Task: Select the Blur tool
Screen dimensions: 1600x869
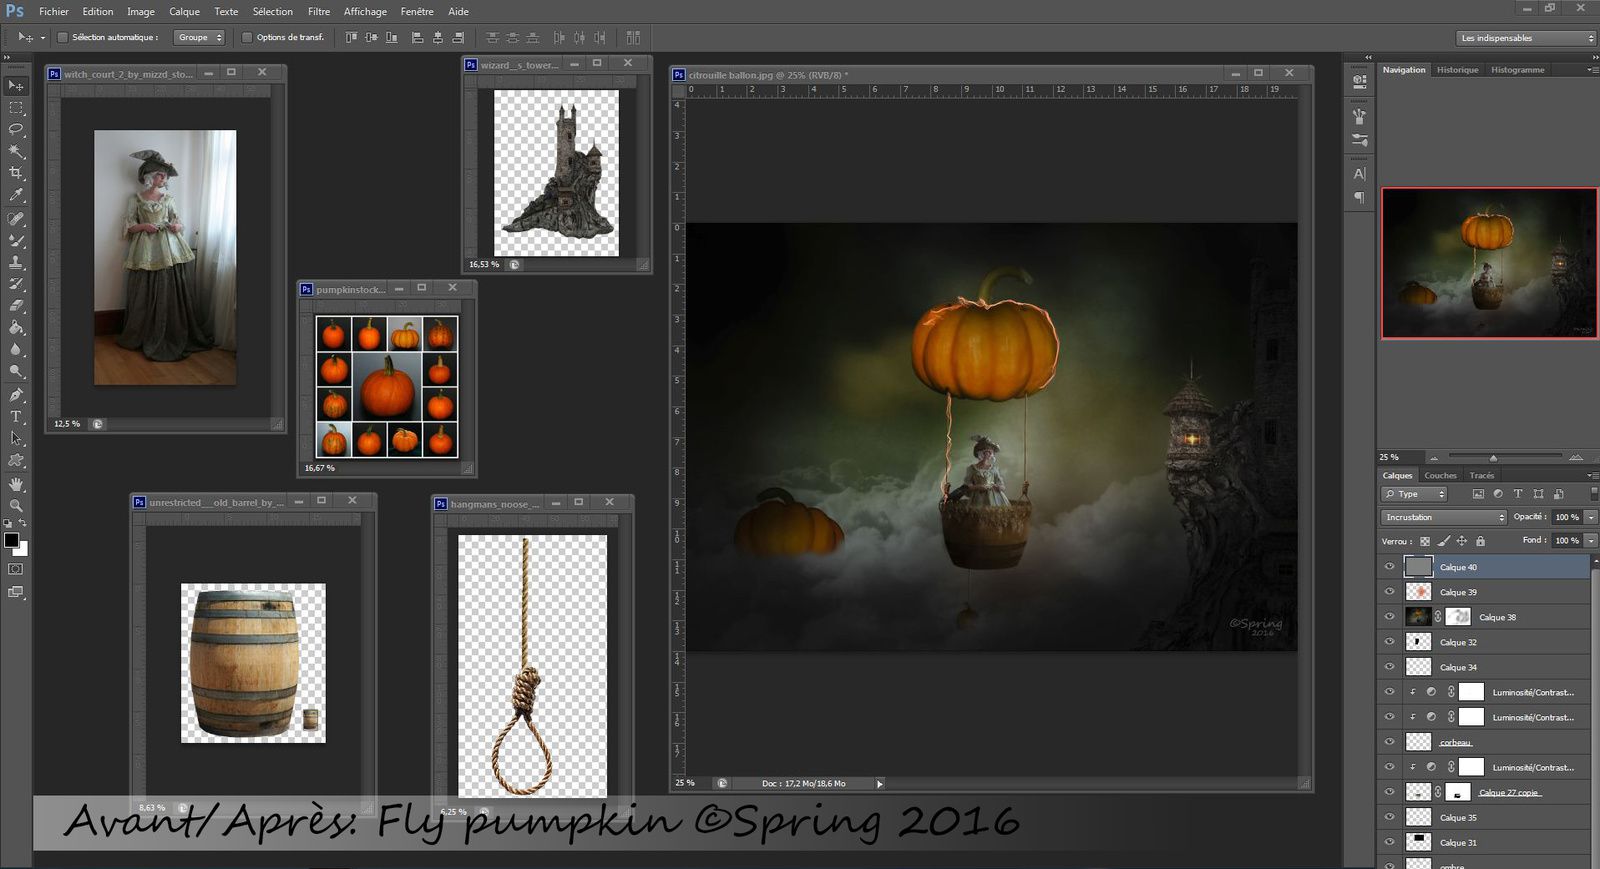Action: pos(16,350)
